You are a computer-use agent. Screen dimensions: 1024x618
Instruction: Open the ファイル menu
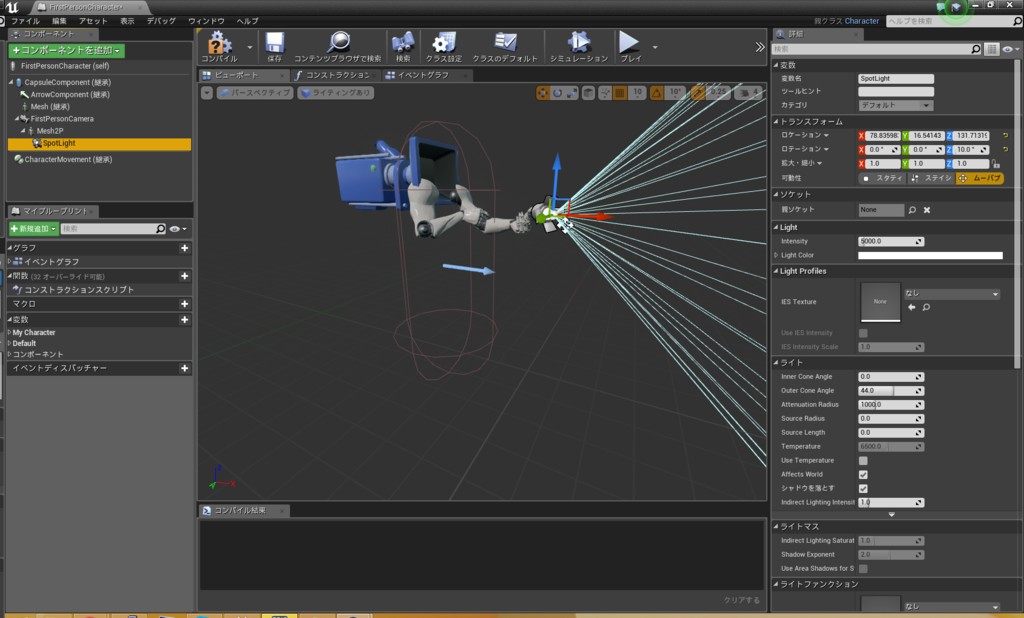click(x=25, y=21)
